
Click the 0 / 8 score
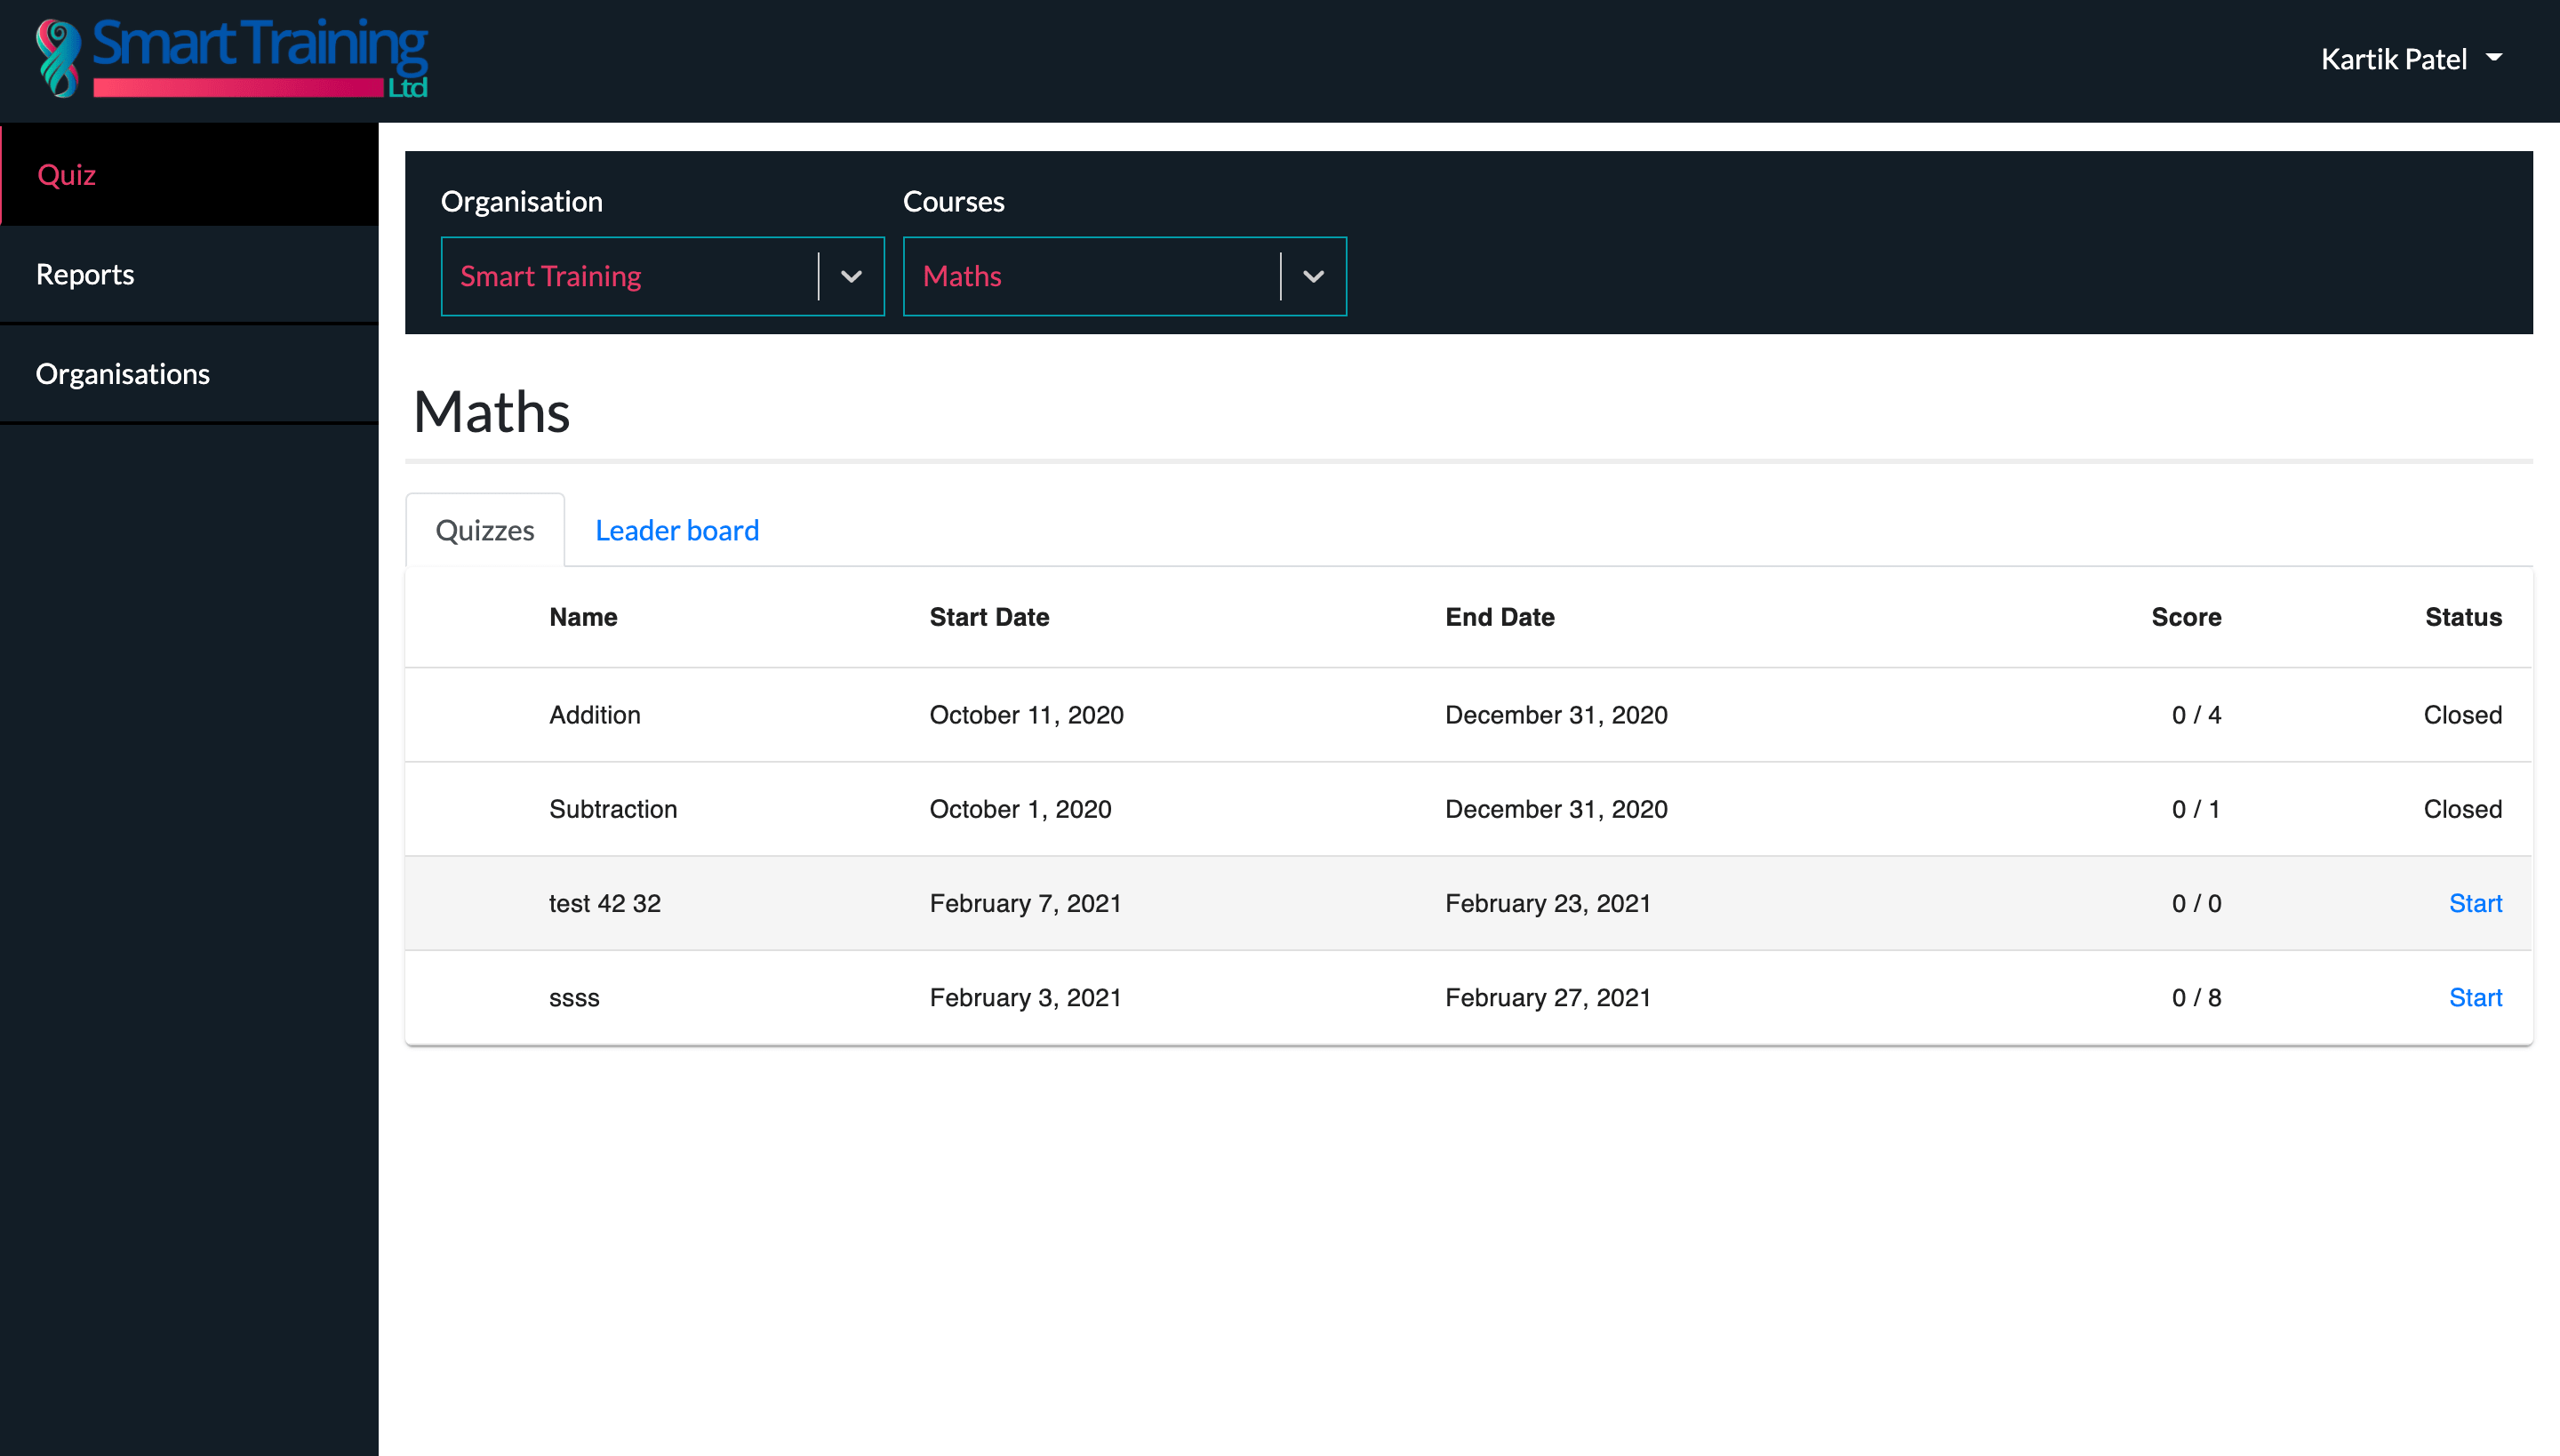(2196, 997)
